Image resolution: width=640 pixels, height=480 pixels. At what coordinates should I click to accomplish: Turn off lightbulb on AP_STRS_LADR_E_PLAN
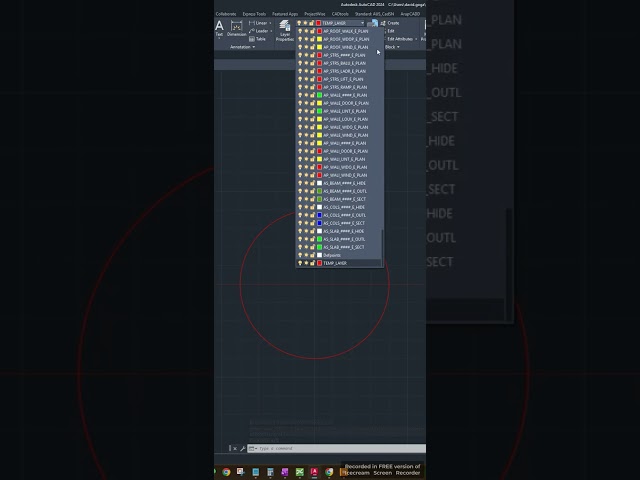[x=300, y=71]
